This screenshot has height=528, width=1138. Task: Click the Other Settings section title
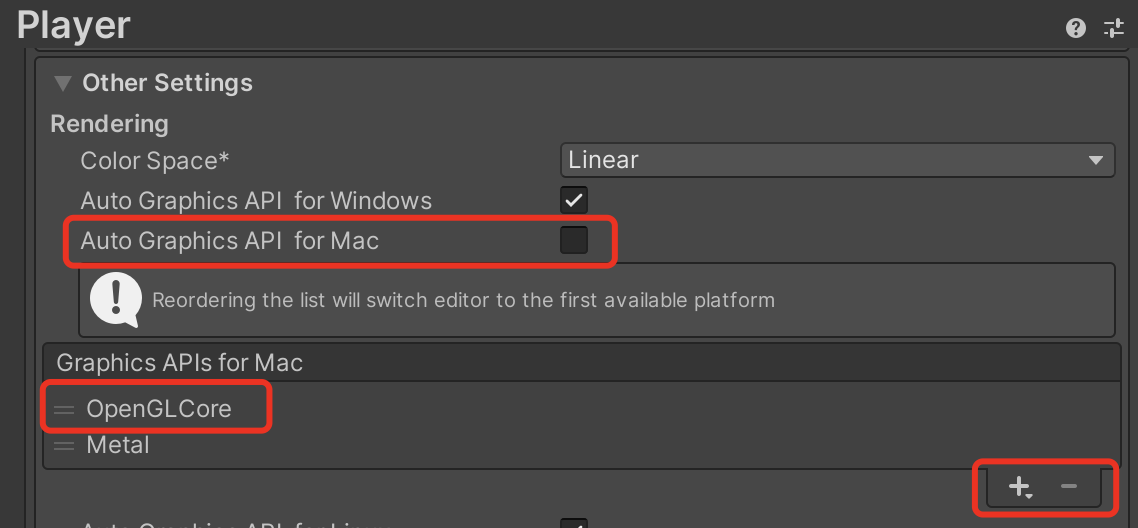click(168, 83)
